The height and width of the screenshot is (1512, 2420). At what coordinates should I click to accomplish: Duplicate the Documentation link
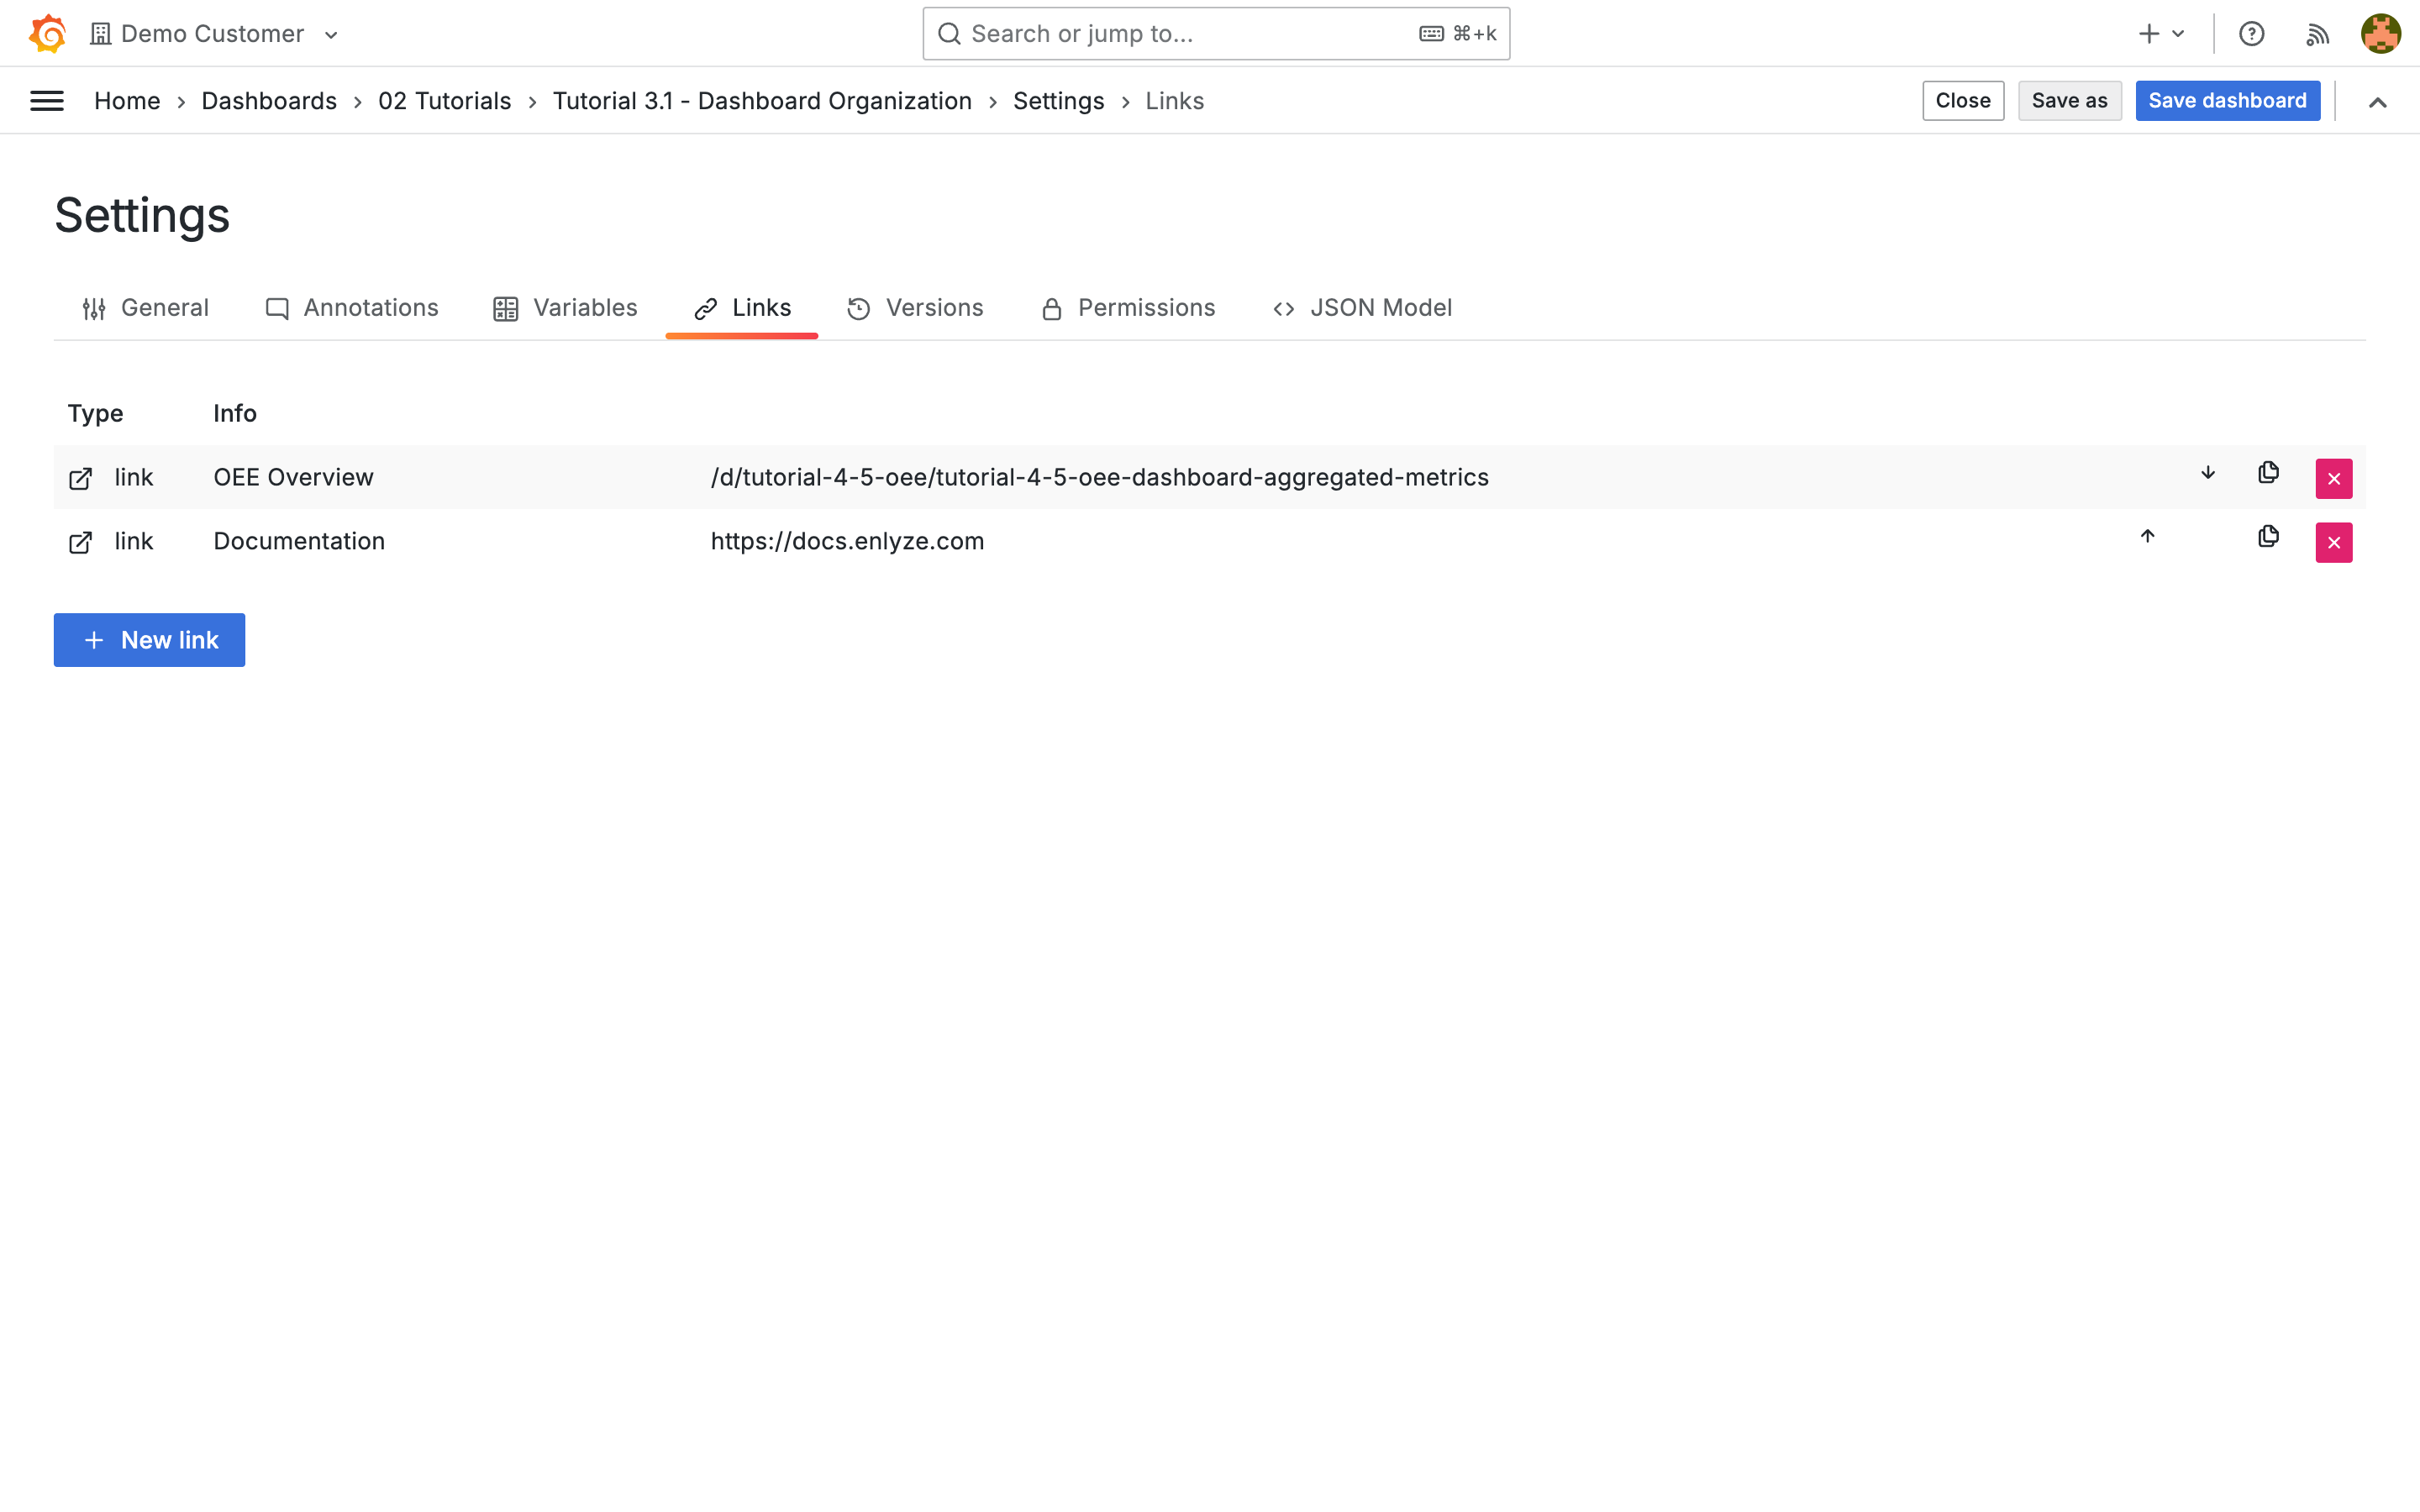click(2268, 537)
